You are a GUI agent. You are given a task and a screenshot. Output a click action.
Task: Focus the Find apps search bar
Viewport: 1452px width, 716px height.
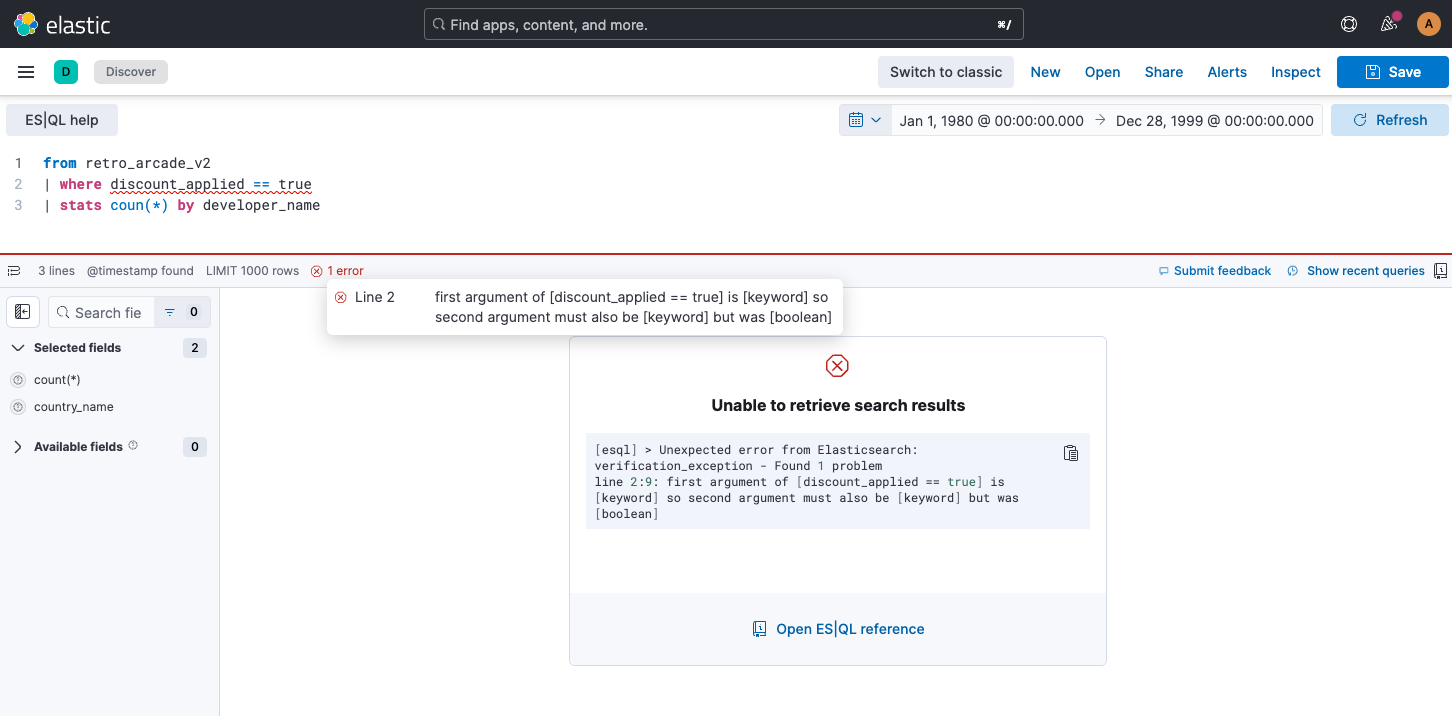tap(724, 24)
